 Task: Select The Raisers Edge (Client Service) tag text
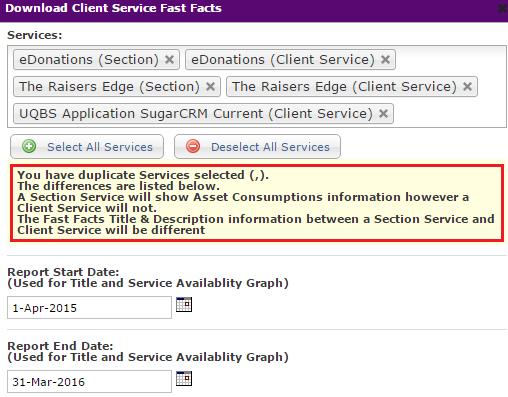click(344, 87)
